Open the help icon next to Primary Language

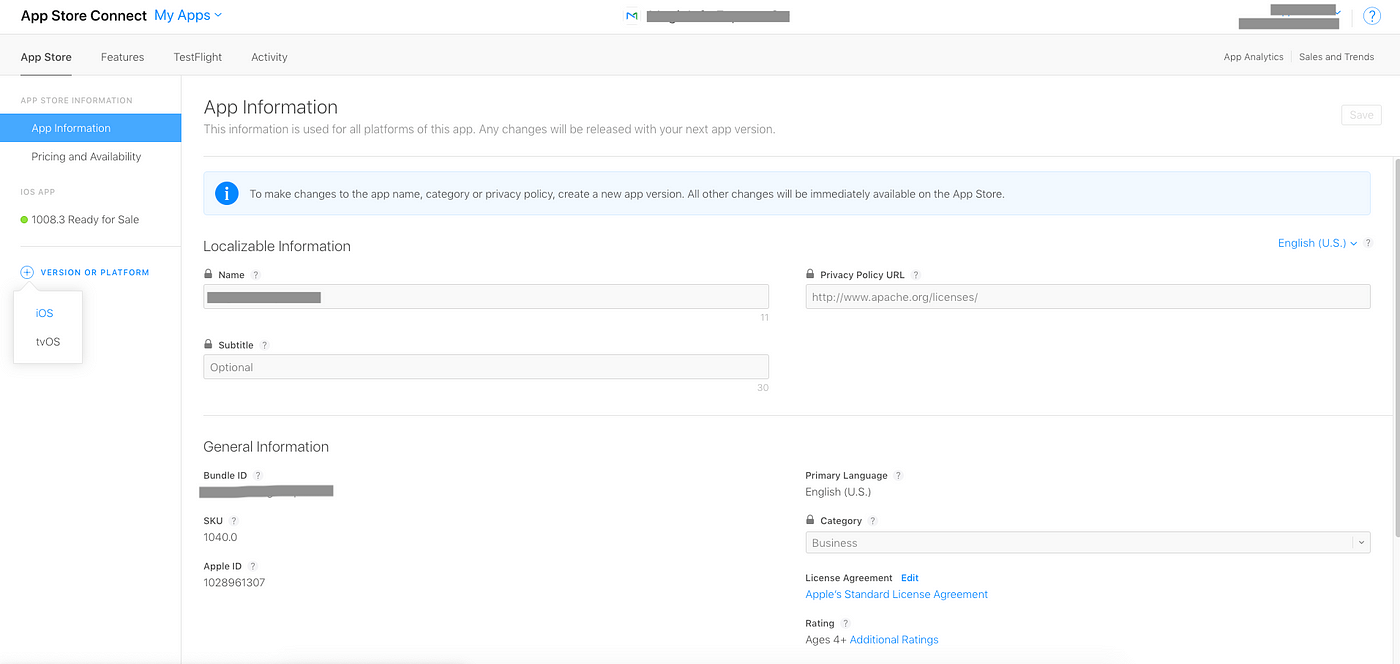click(x=898, y=476)
